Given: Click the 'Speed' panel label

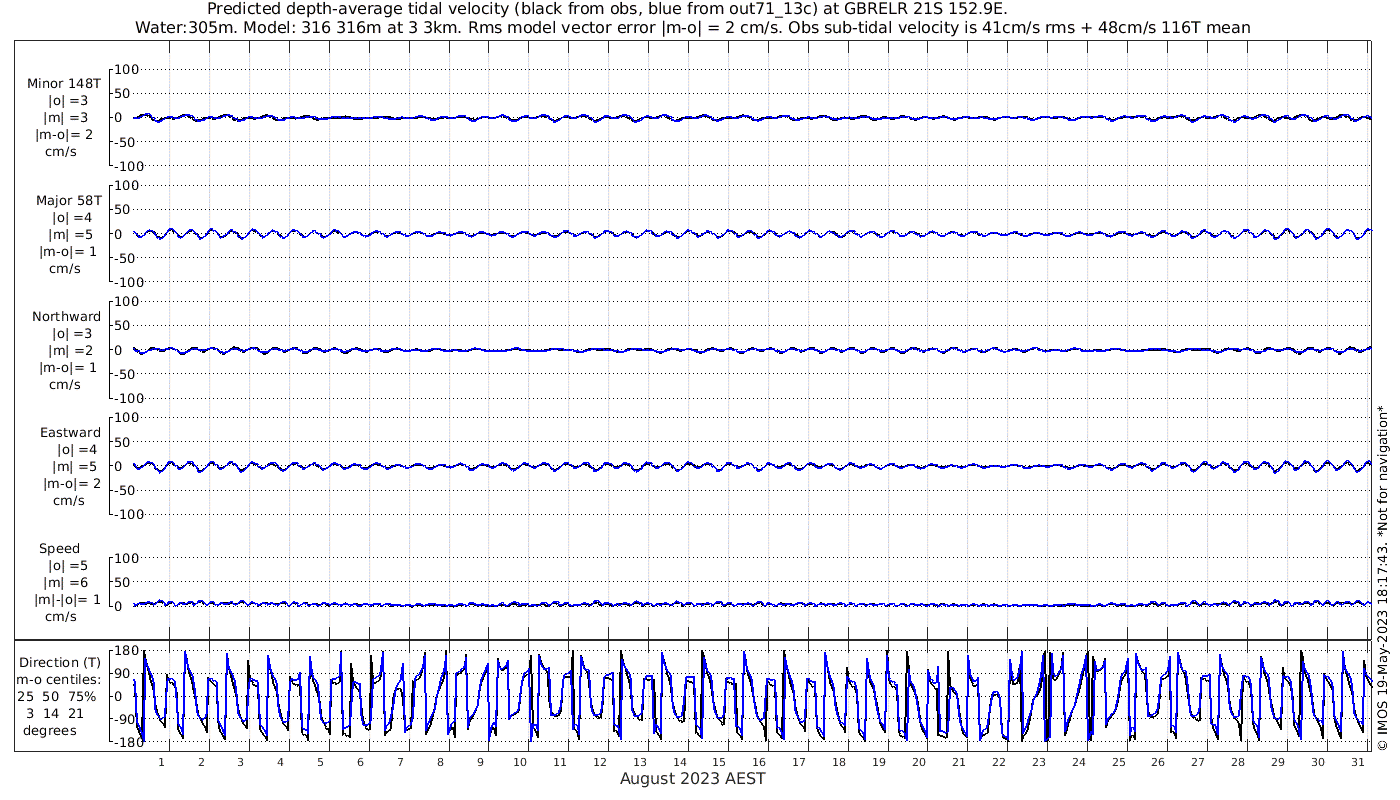Looking at the screenshot, I should coord(60,548).
